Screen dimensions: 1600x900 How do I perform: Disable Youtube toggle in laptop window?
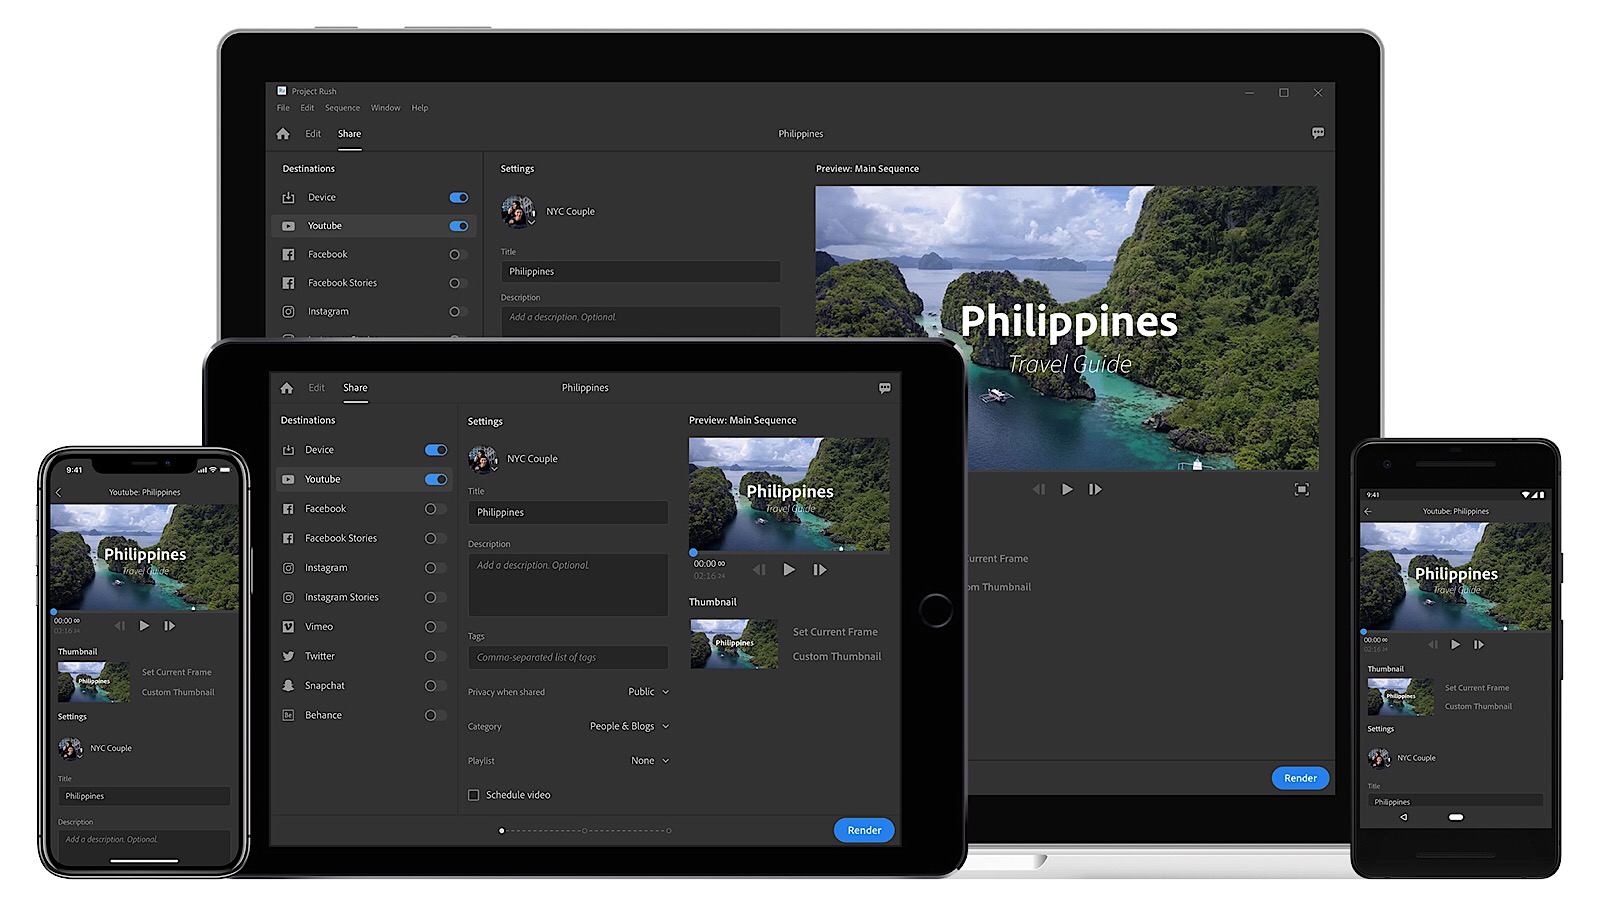pos(459,226)
